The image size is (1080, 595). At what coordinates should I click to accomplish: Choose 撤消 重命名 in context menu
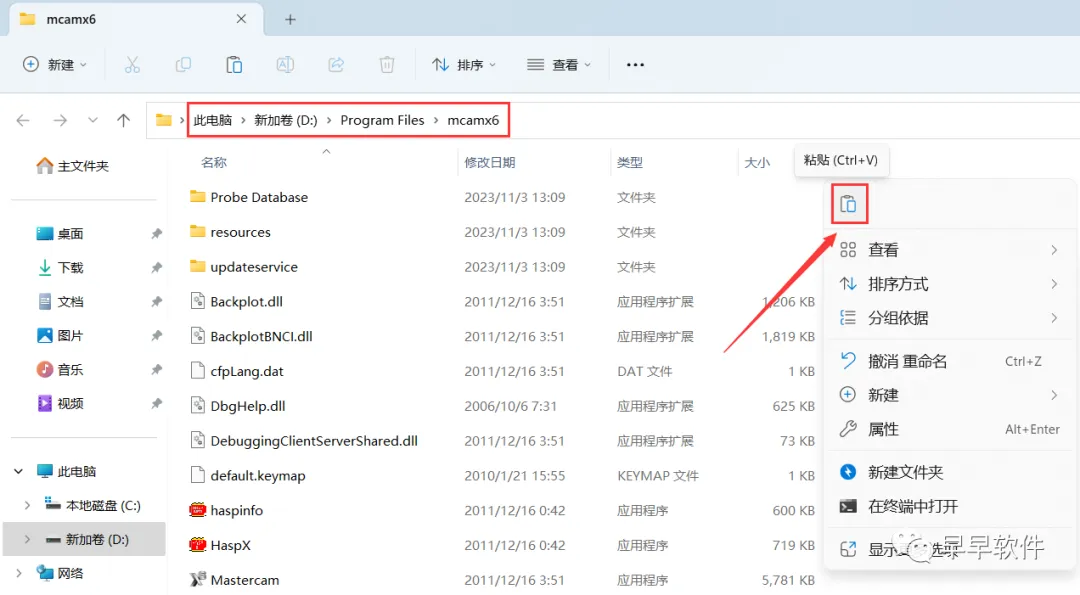pos(949,361)
